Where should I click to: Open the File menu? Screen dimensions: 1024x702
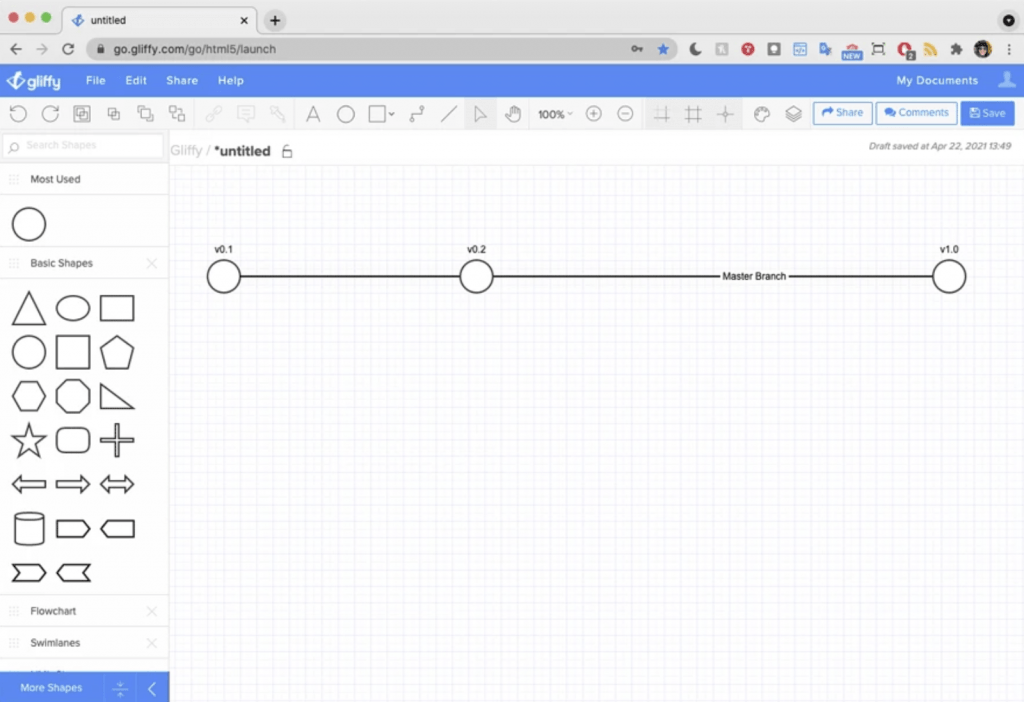pyautogui.click(x=95, y=80)
